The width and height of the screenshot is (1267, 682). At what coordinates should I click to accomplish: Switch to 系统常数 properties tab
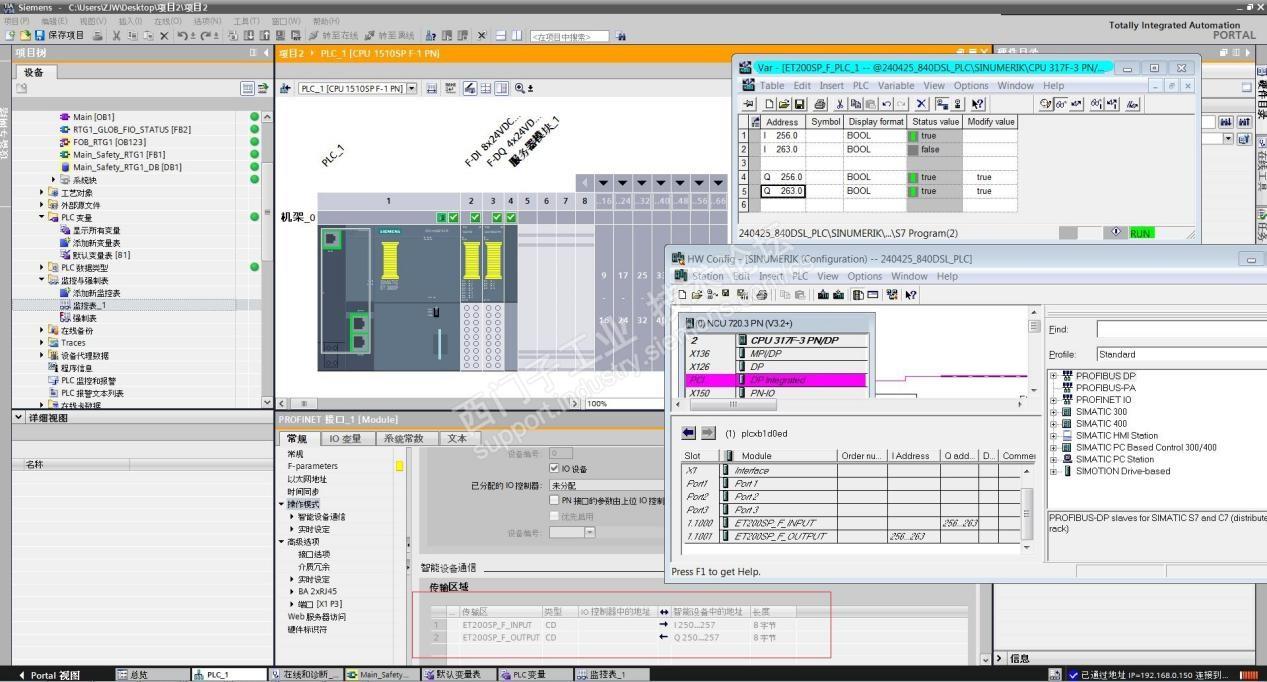pyautogui.click(x=403, y=438)
